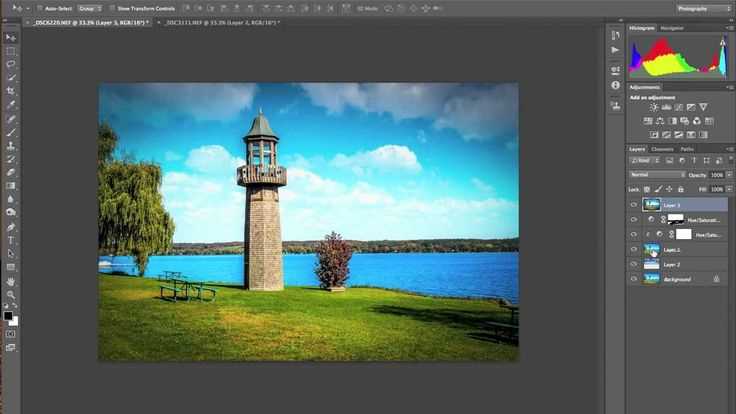This screenshot has height=414, width=736.
Task: Click the foreground color swatch
Action: pos(8,316)
